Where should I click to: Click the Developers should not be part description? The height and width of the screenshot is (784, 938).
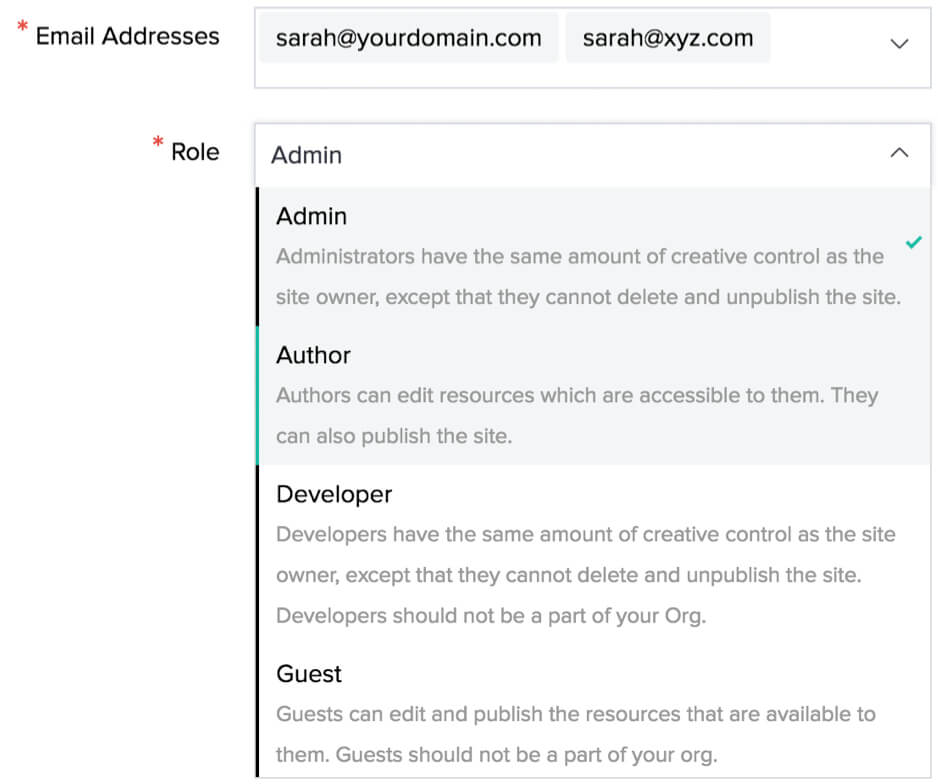(x=491, y=615)
